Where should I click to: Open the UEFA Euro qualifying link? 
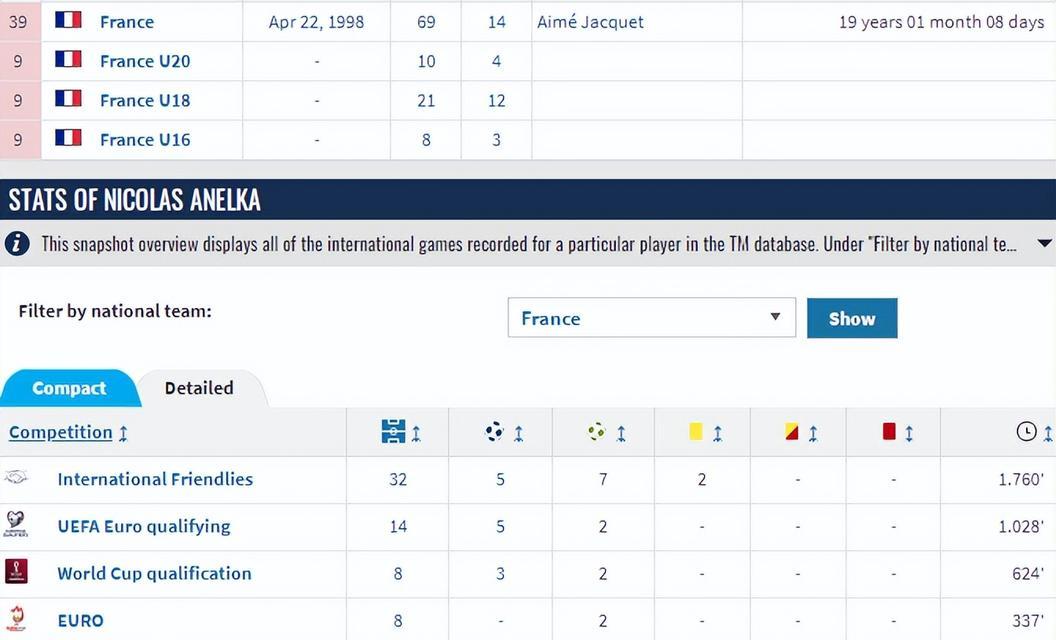point(143,526)
